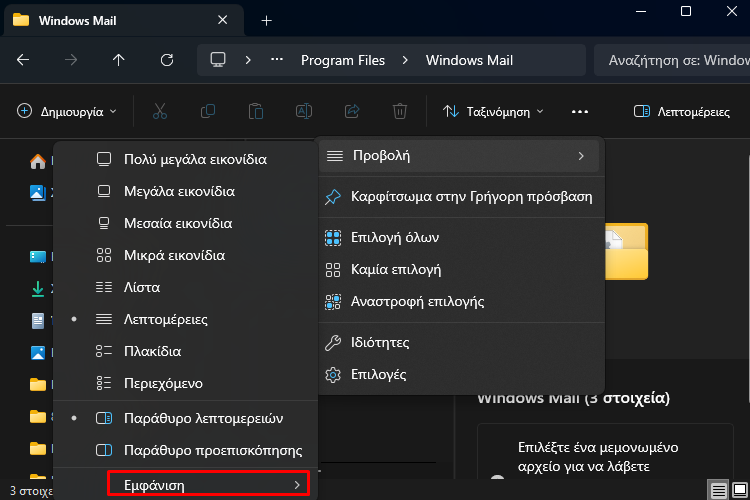Maximize the File Explorer window
Screen dimensions: 750x500
click(x=686, y=11)
